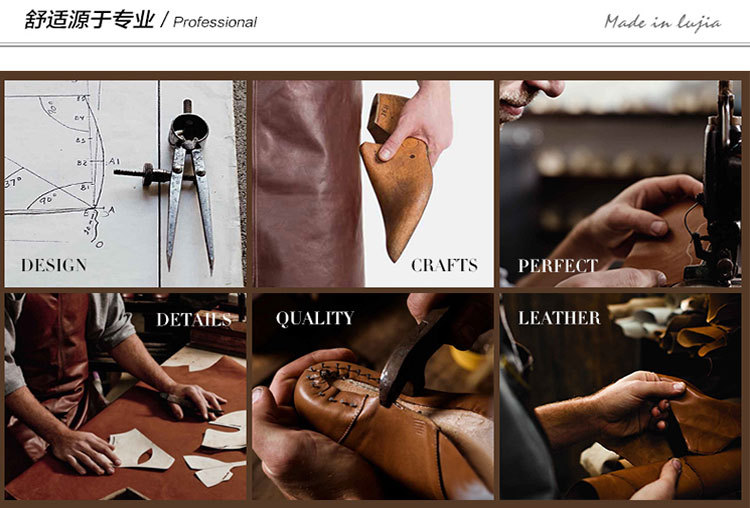This screenshot has height=508, width=750.
Task: Click the Chinese heading 舒适源于专业
Action: (x=90, y=20)
